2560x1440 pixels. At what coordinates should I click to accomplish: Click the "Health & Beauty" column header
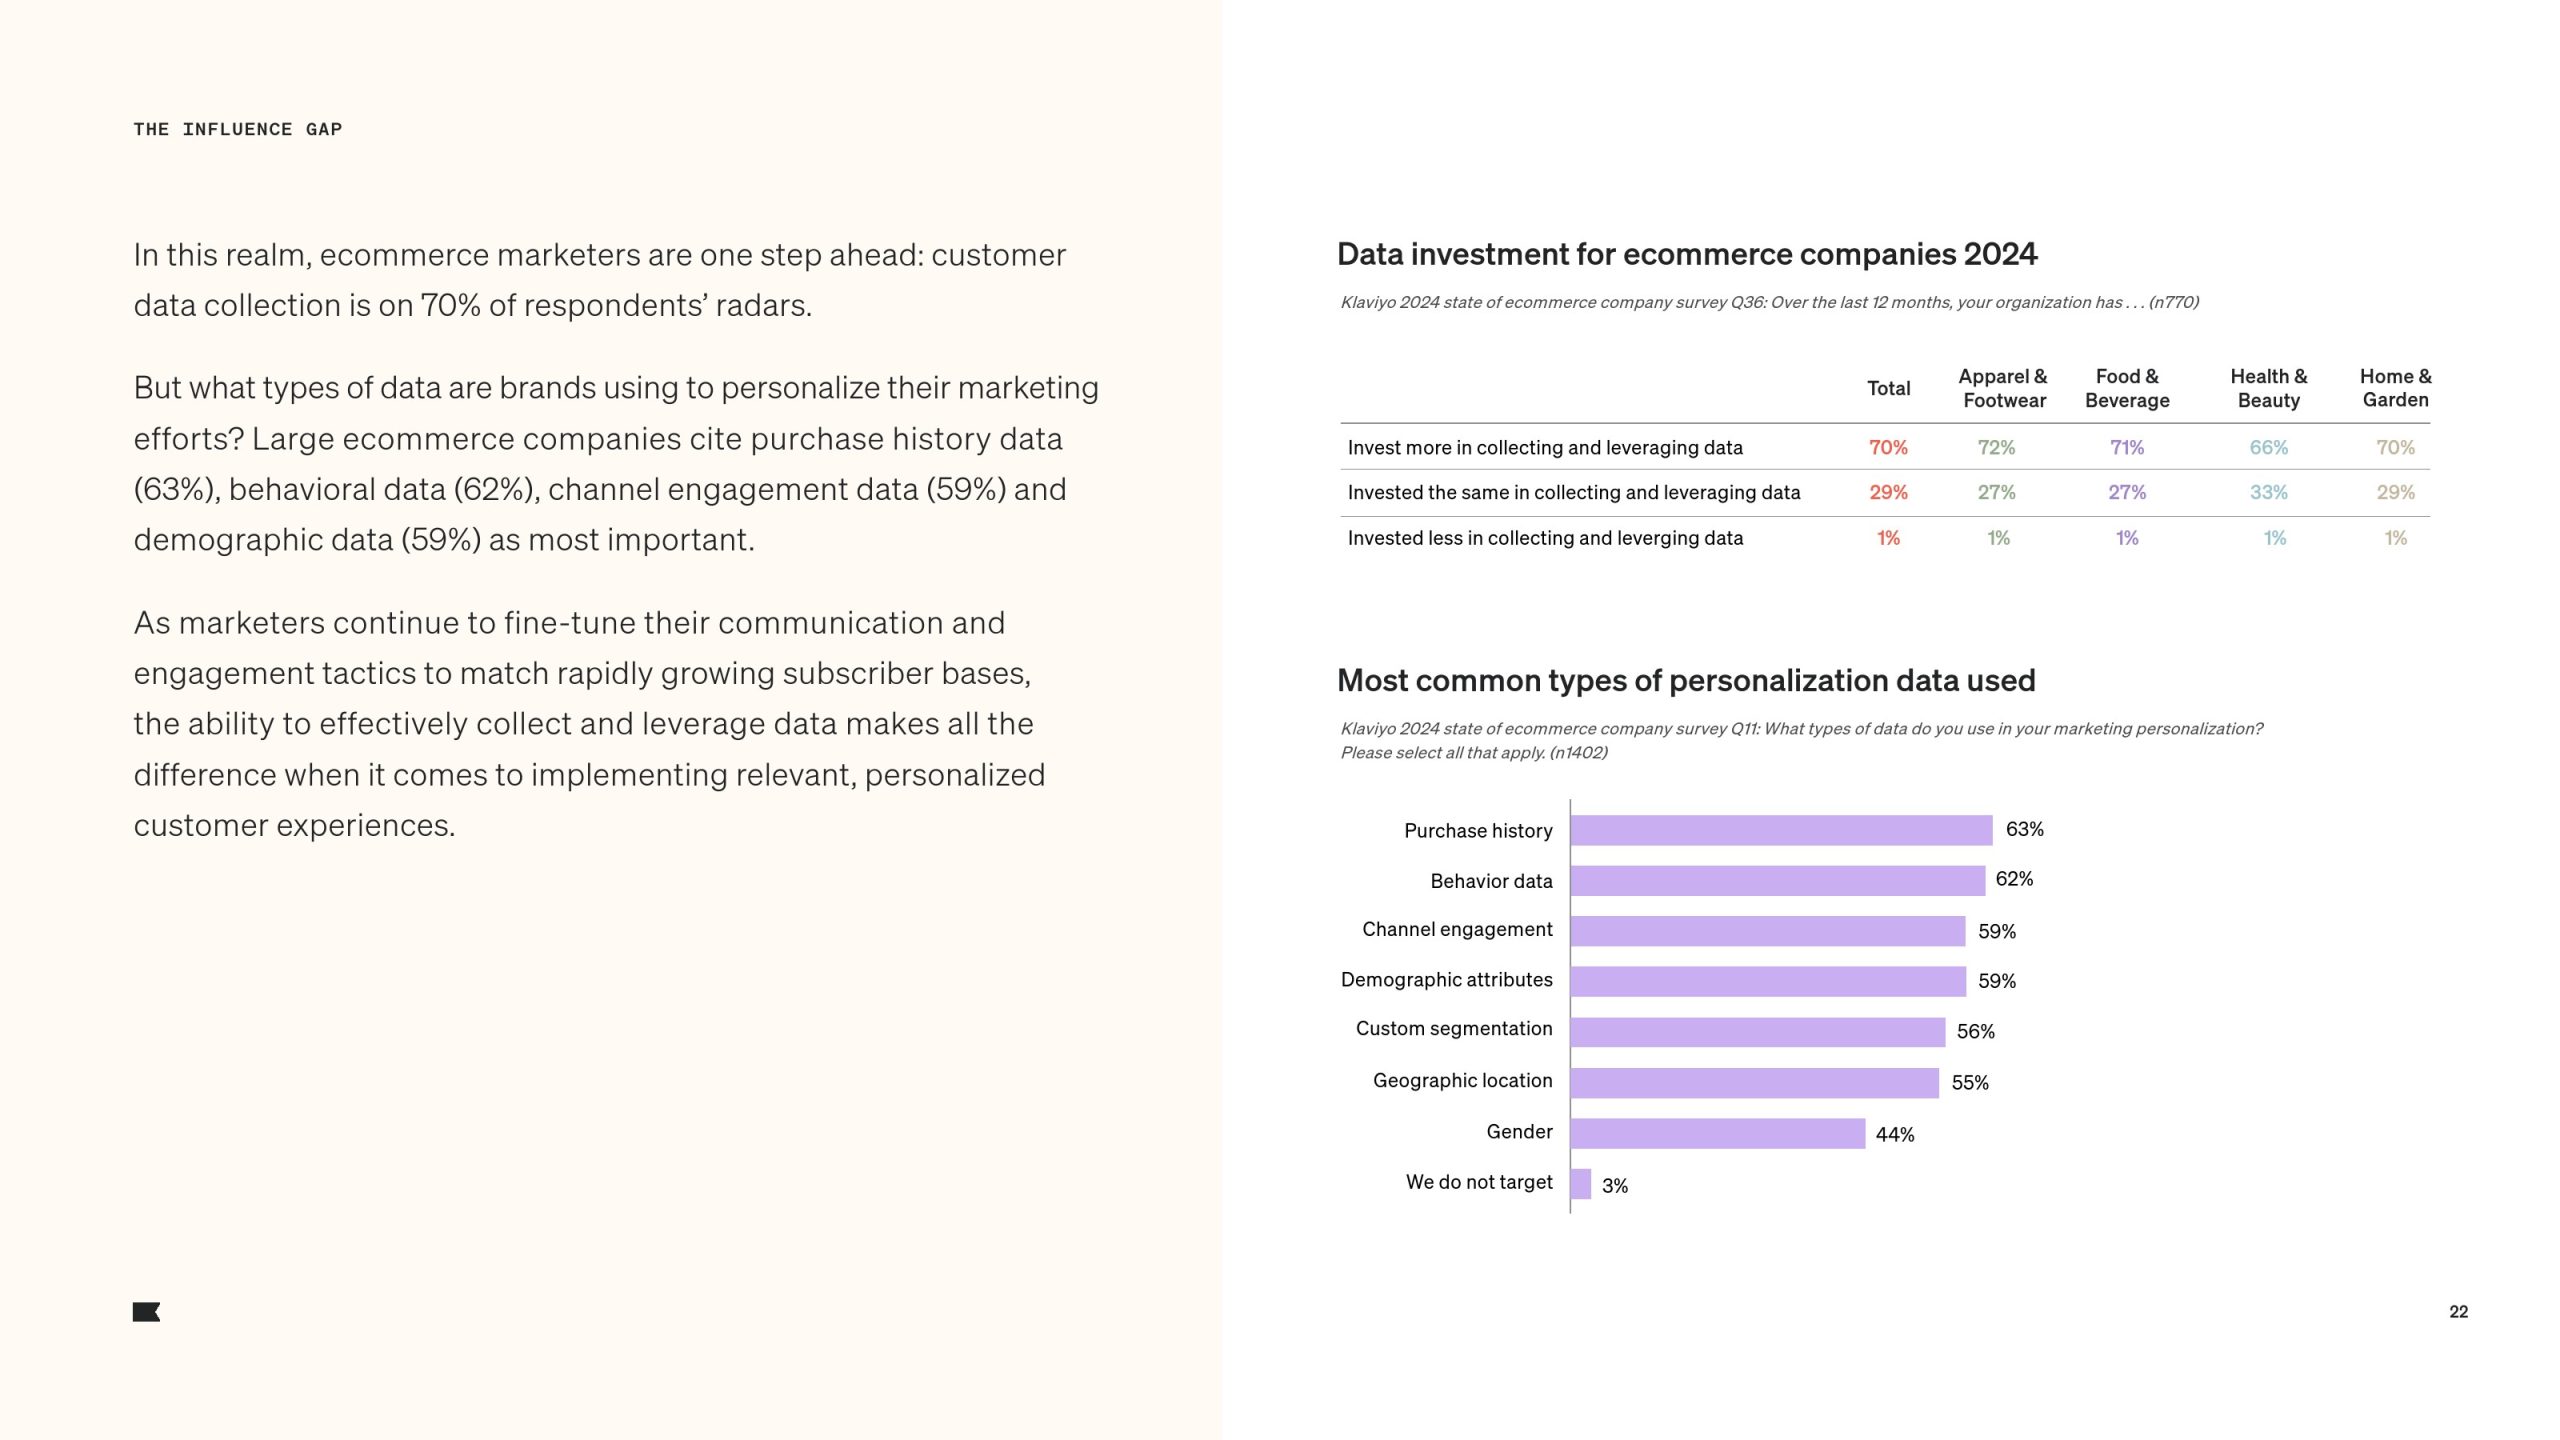tap(2268, 388)
